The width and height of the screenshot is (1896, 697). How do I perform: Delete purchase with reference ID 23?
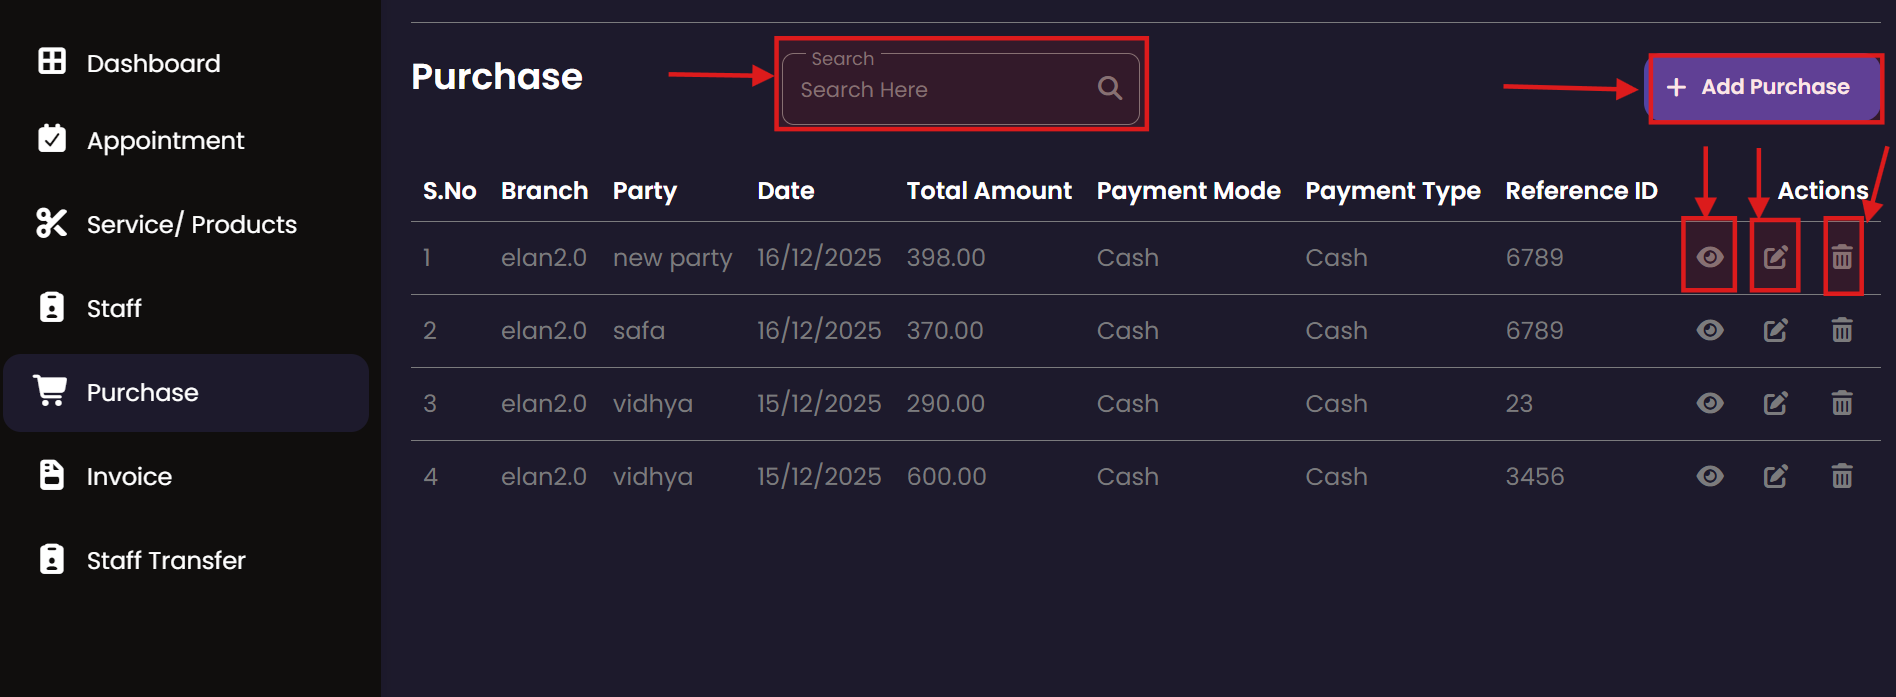coord(1842,403)
